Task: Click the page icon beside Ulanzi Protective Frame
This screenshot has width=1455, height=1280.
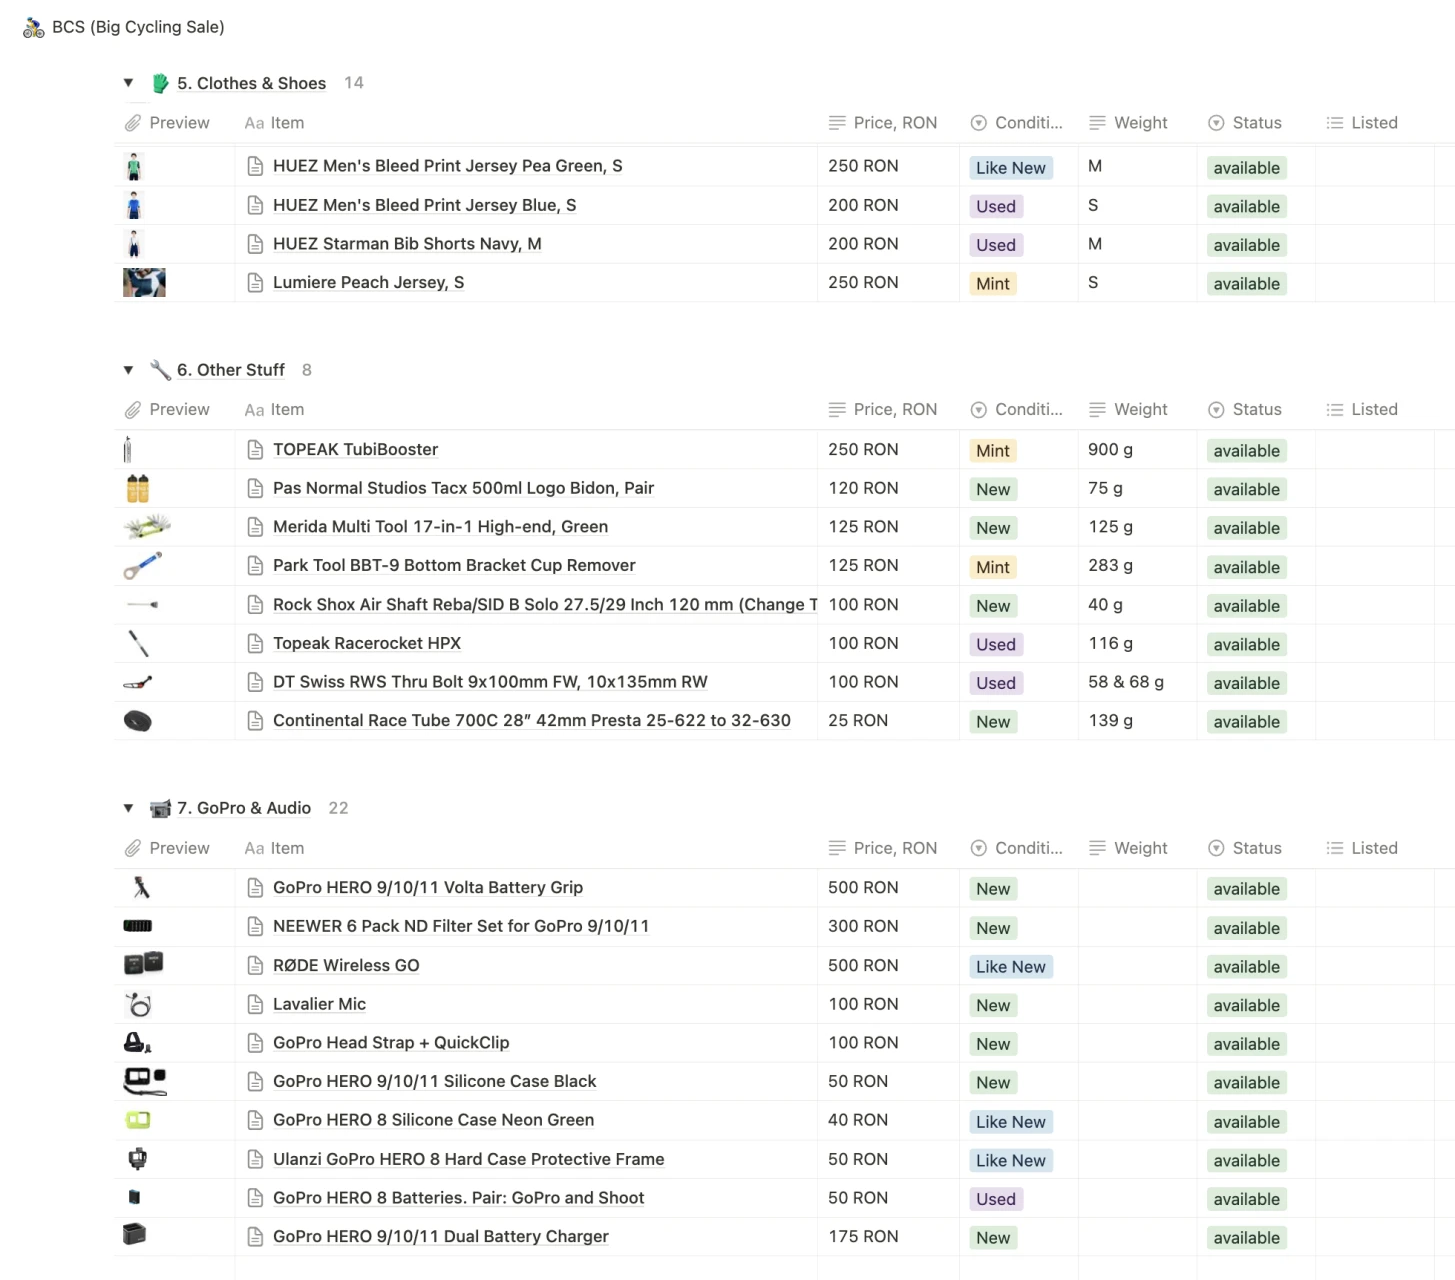Action: [255, 1160]
